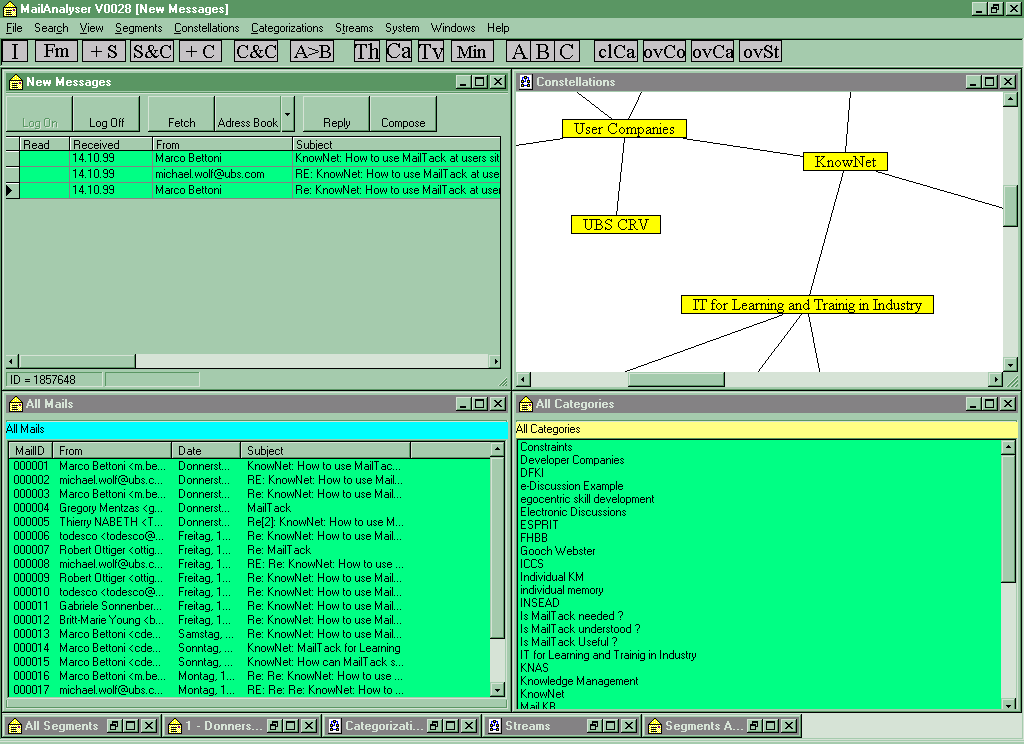Image resolution: width=1024 pixels, height=744 pixels.
Task: Click the 'Received' column header
Action: click(110, 144)
